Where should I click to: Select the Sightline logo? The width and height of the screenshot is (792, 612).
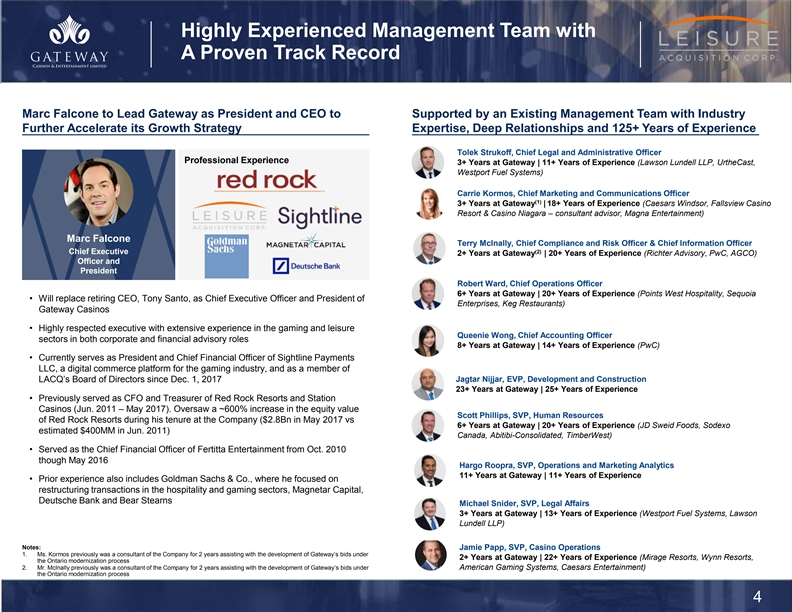(313, 217)
